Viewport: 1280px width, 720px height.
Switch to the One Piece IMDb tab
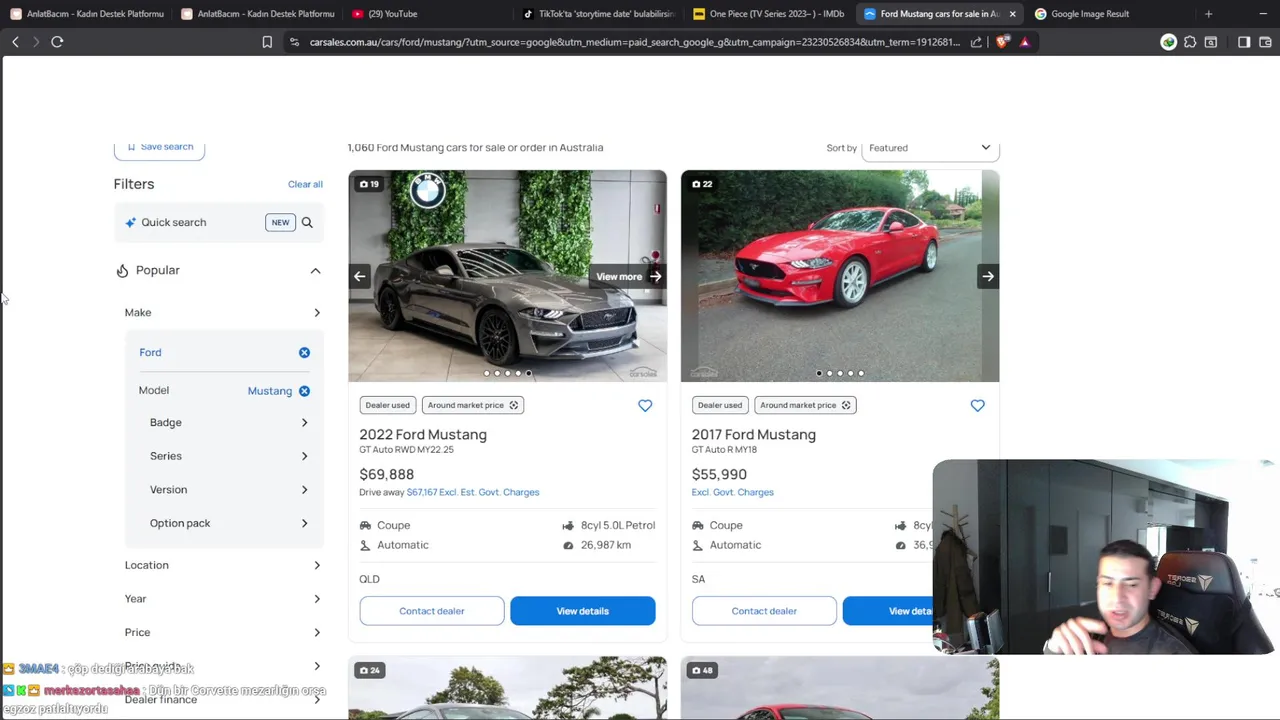point(769,14)
